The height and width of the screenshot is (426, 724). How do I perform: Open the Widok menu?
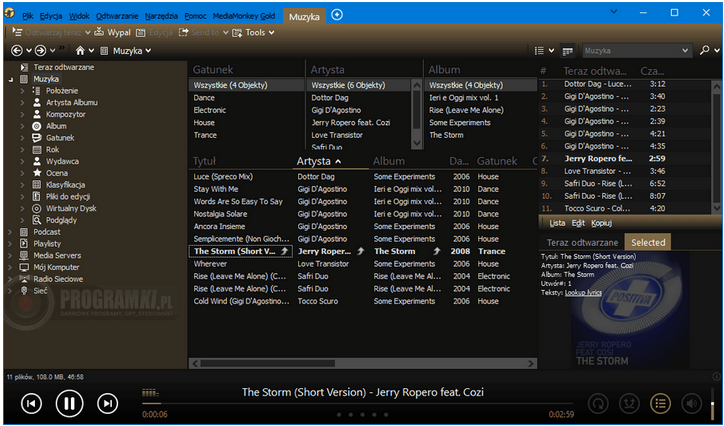79,16
